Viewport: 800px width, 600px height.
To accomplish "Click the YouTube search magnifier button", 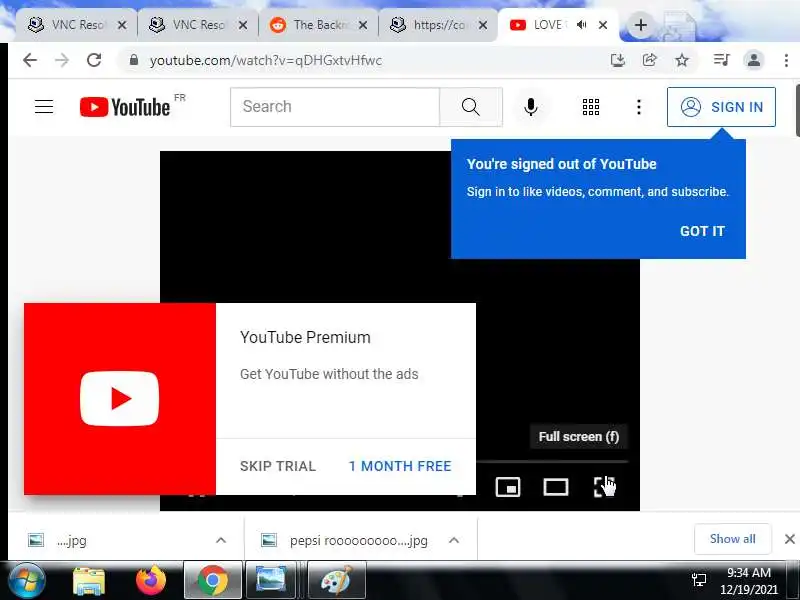I will point(470,107).
